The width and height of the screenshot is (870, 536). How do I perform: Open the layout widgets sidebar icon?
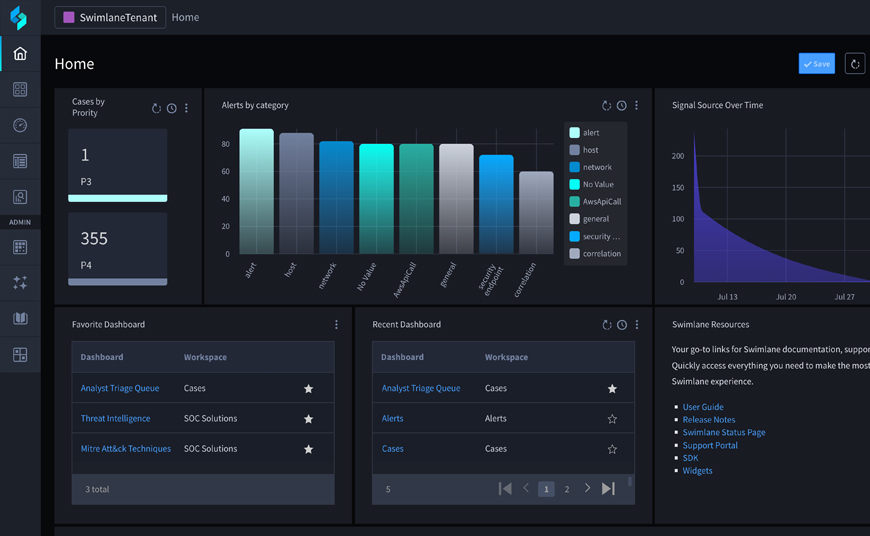tap(20, 355)
